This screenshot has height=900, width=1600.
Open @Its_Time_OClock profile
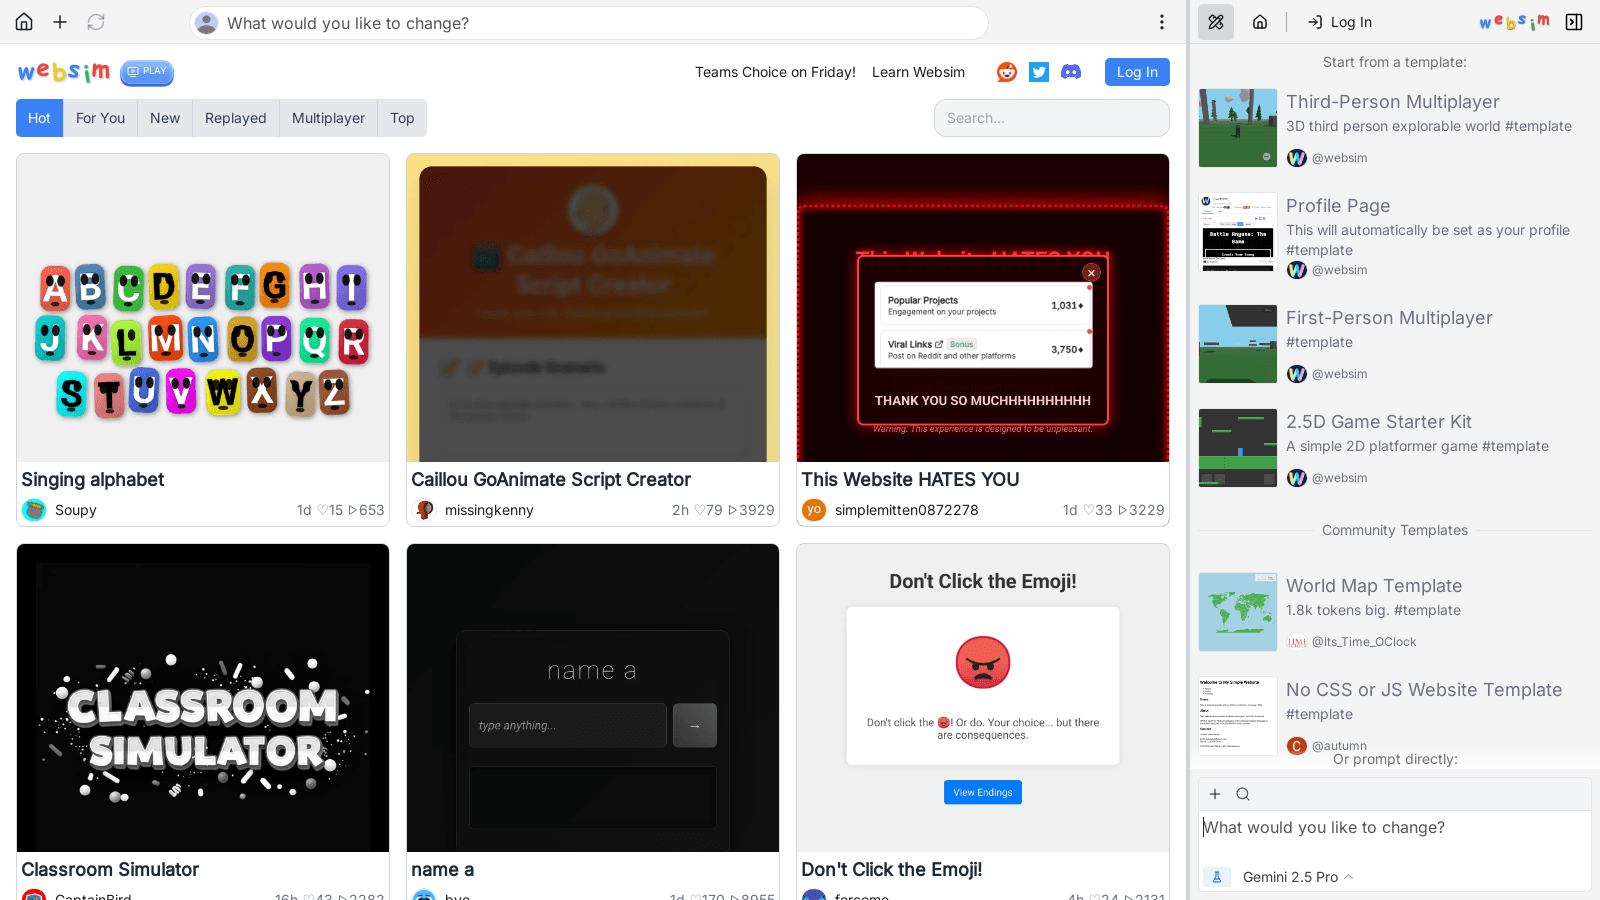coord(1363,642)
